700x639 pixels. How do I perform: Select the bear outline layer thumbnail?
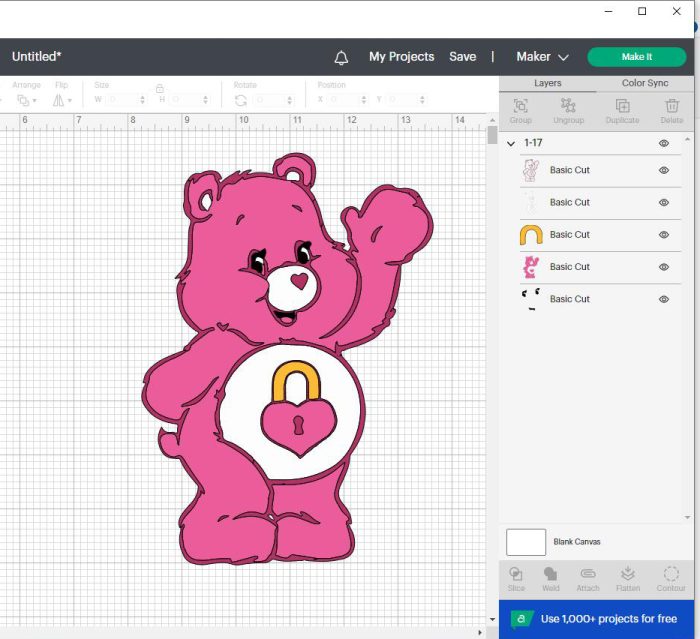[x=531, y=171]
